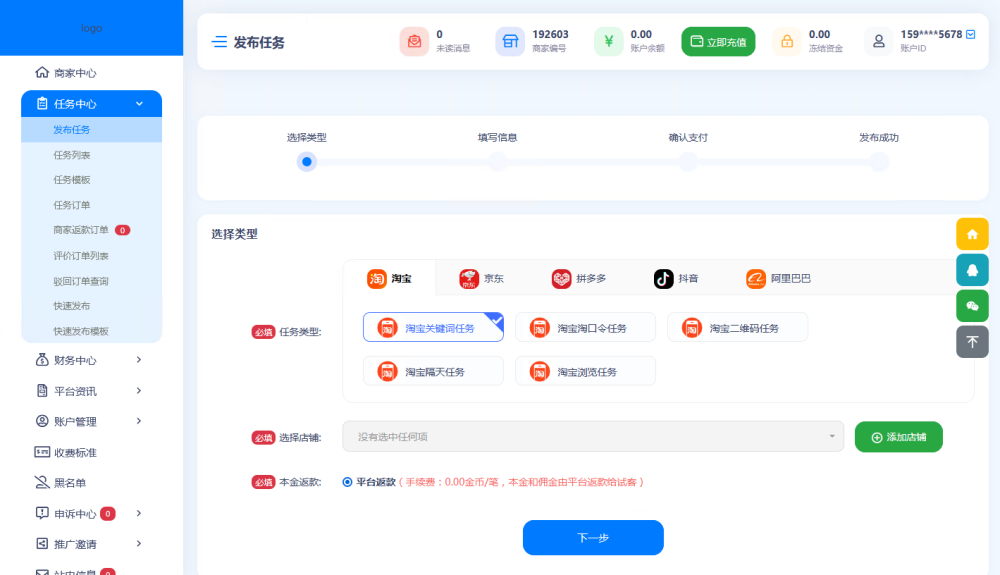Screen dimensions: 1000x575
Task: Select 淘宝二维码任务 task type
Action: 737,327
